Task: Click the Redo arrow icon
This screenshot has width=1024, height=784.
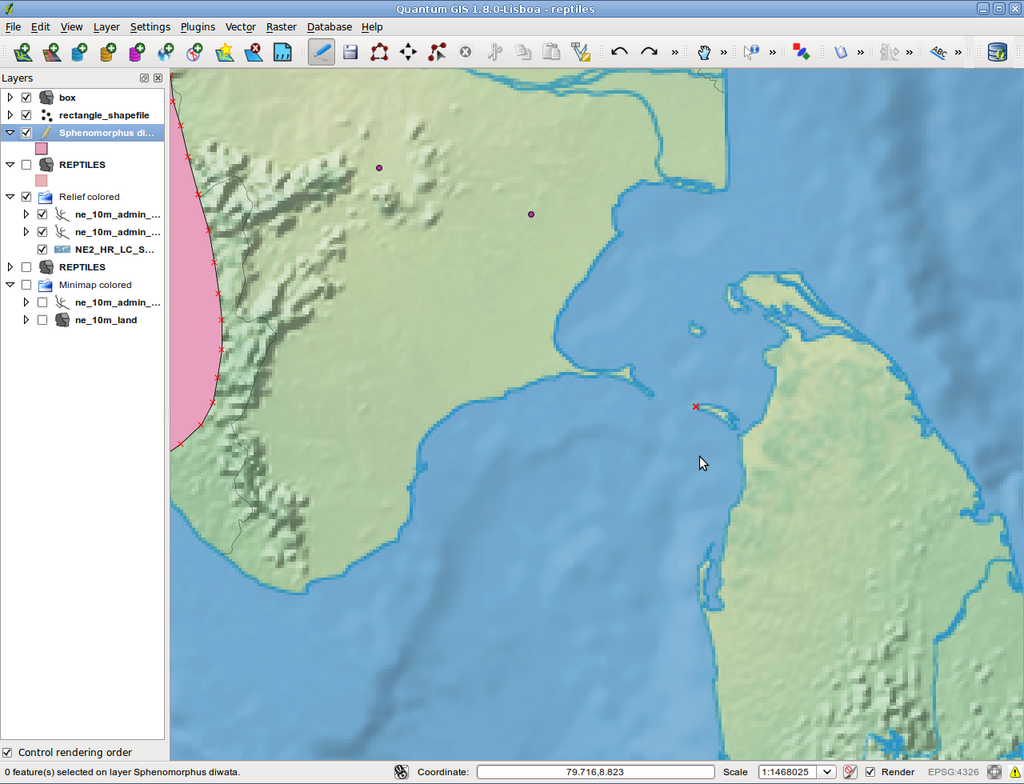Action: pos(648,52)
